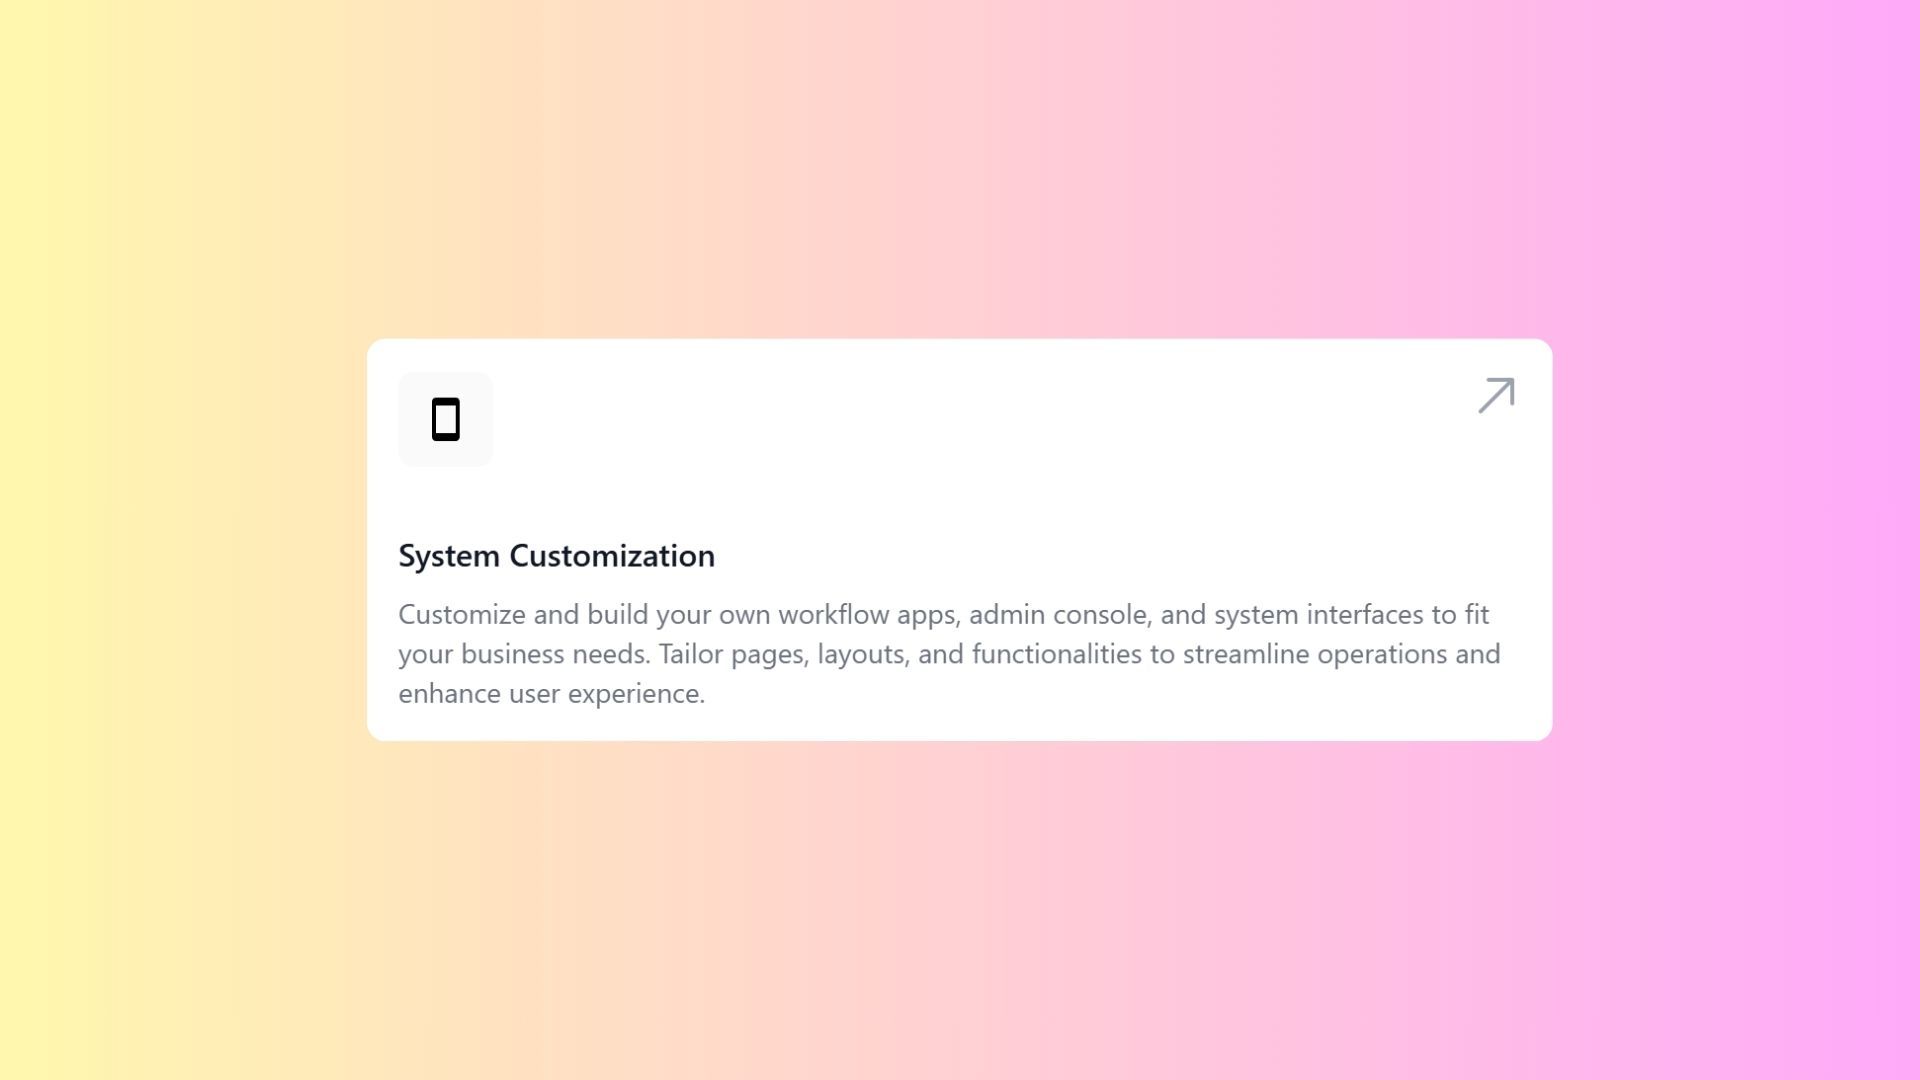Click the empty white space beside the phone icon

click(900, 420)
